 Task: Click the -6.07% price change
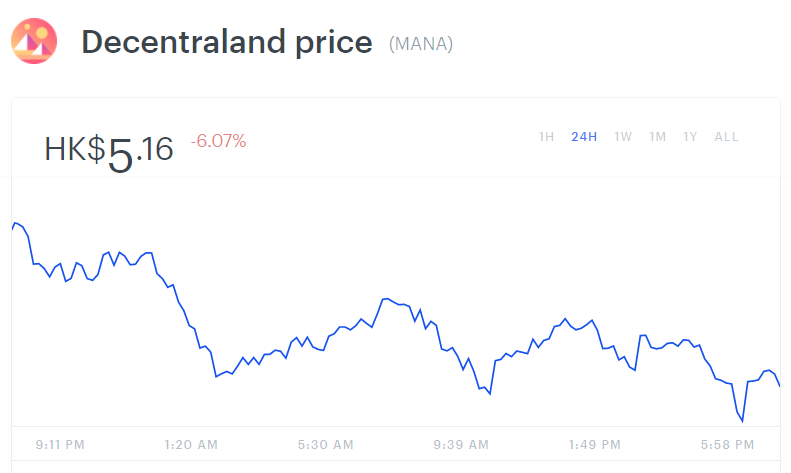[x=218, y=141]
